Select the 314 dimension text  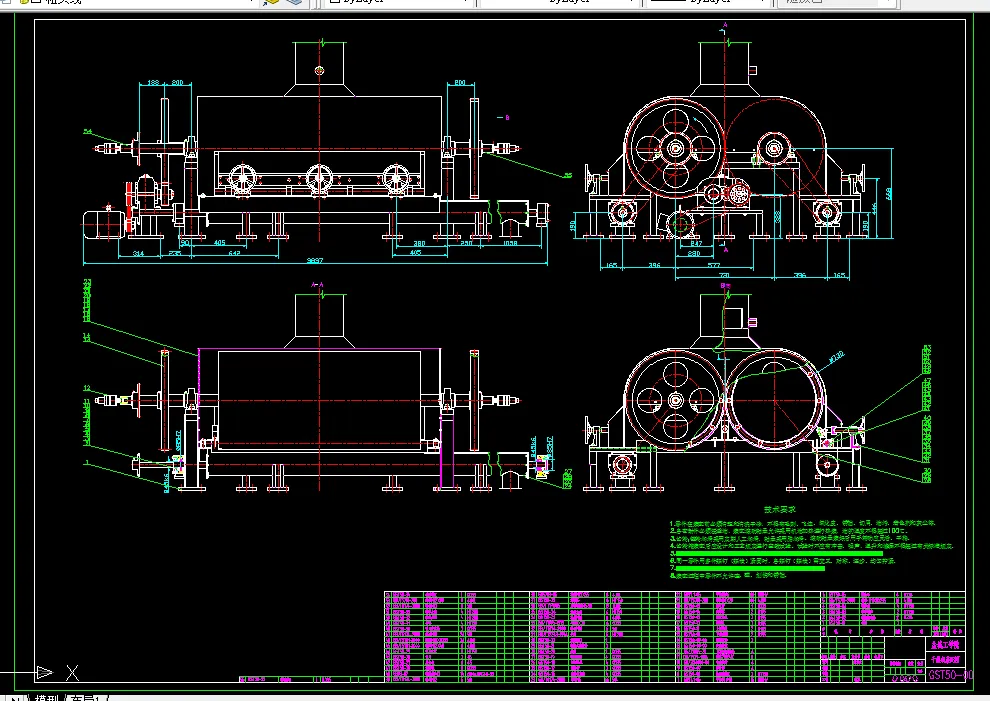click(x=138, y=253)
